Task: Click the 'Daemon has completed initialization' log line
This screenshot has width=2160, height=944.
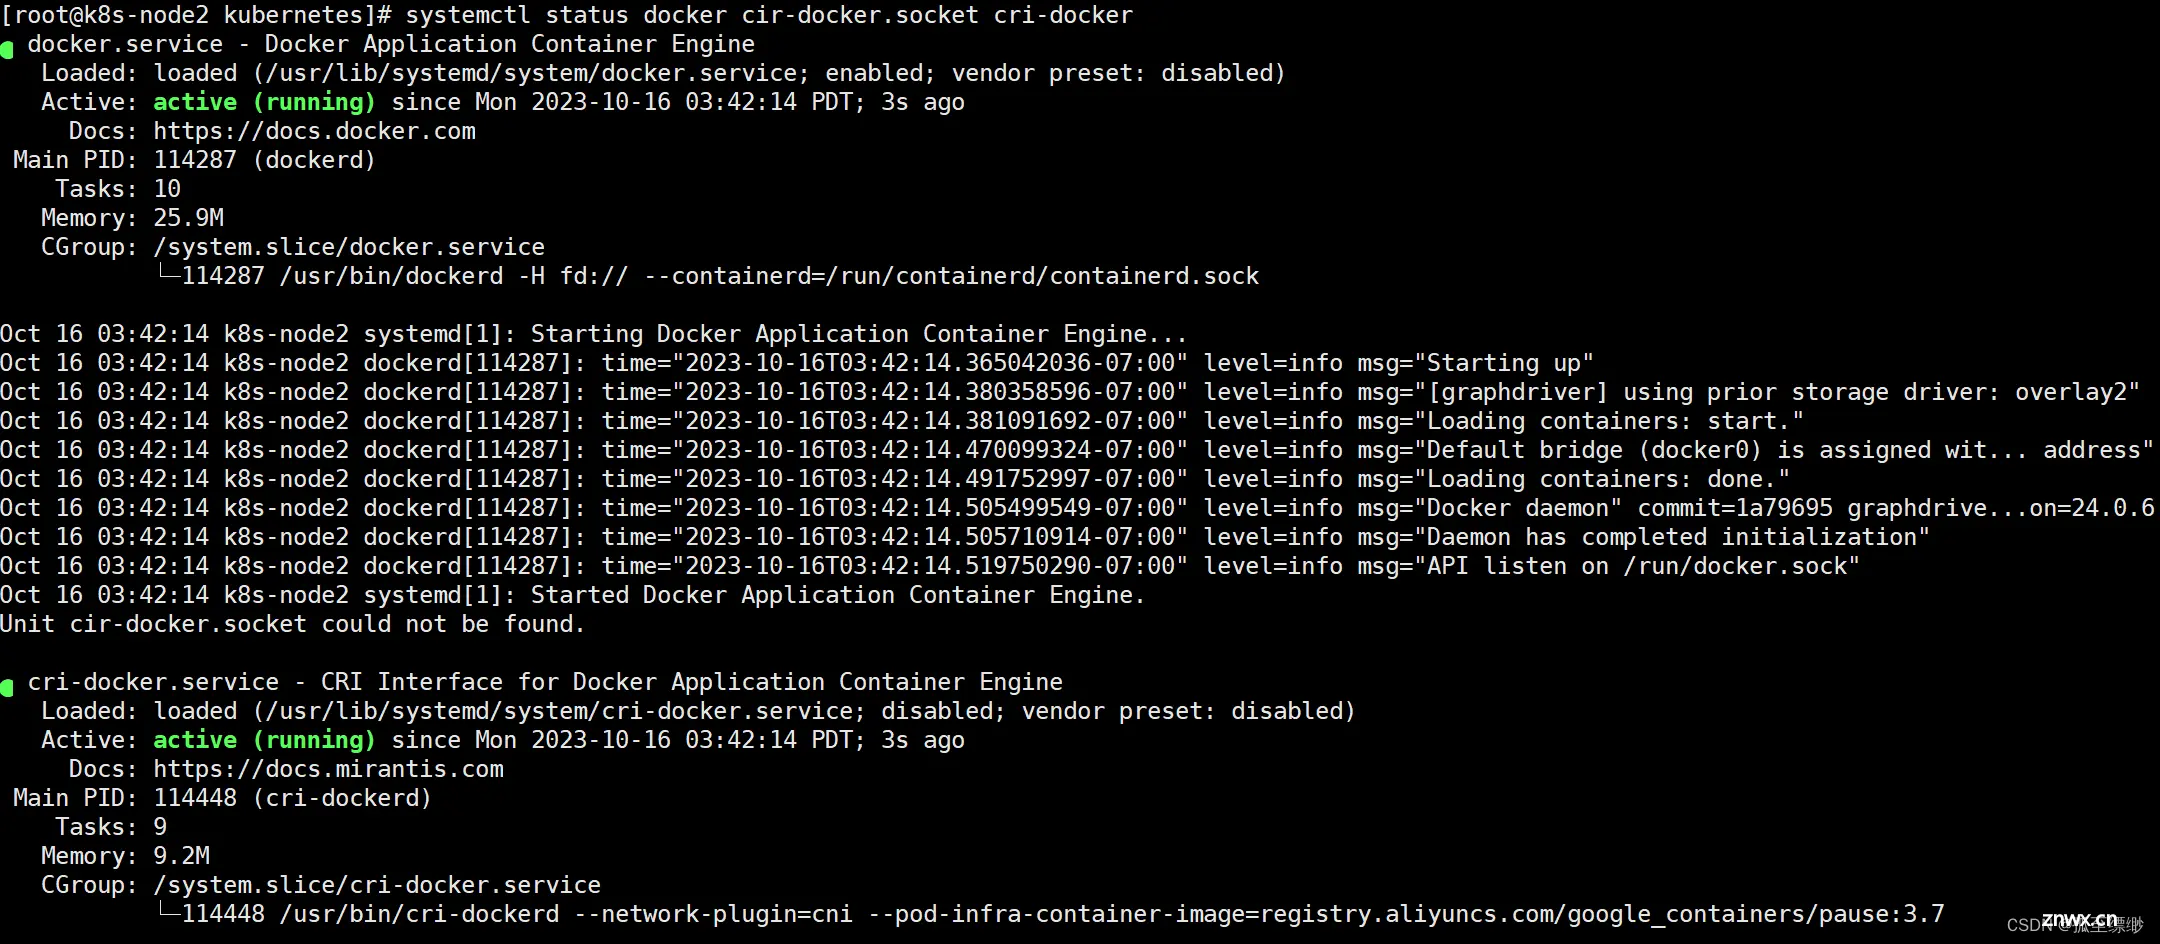Action: pos(965,537)
